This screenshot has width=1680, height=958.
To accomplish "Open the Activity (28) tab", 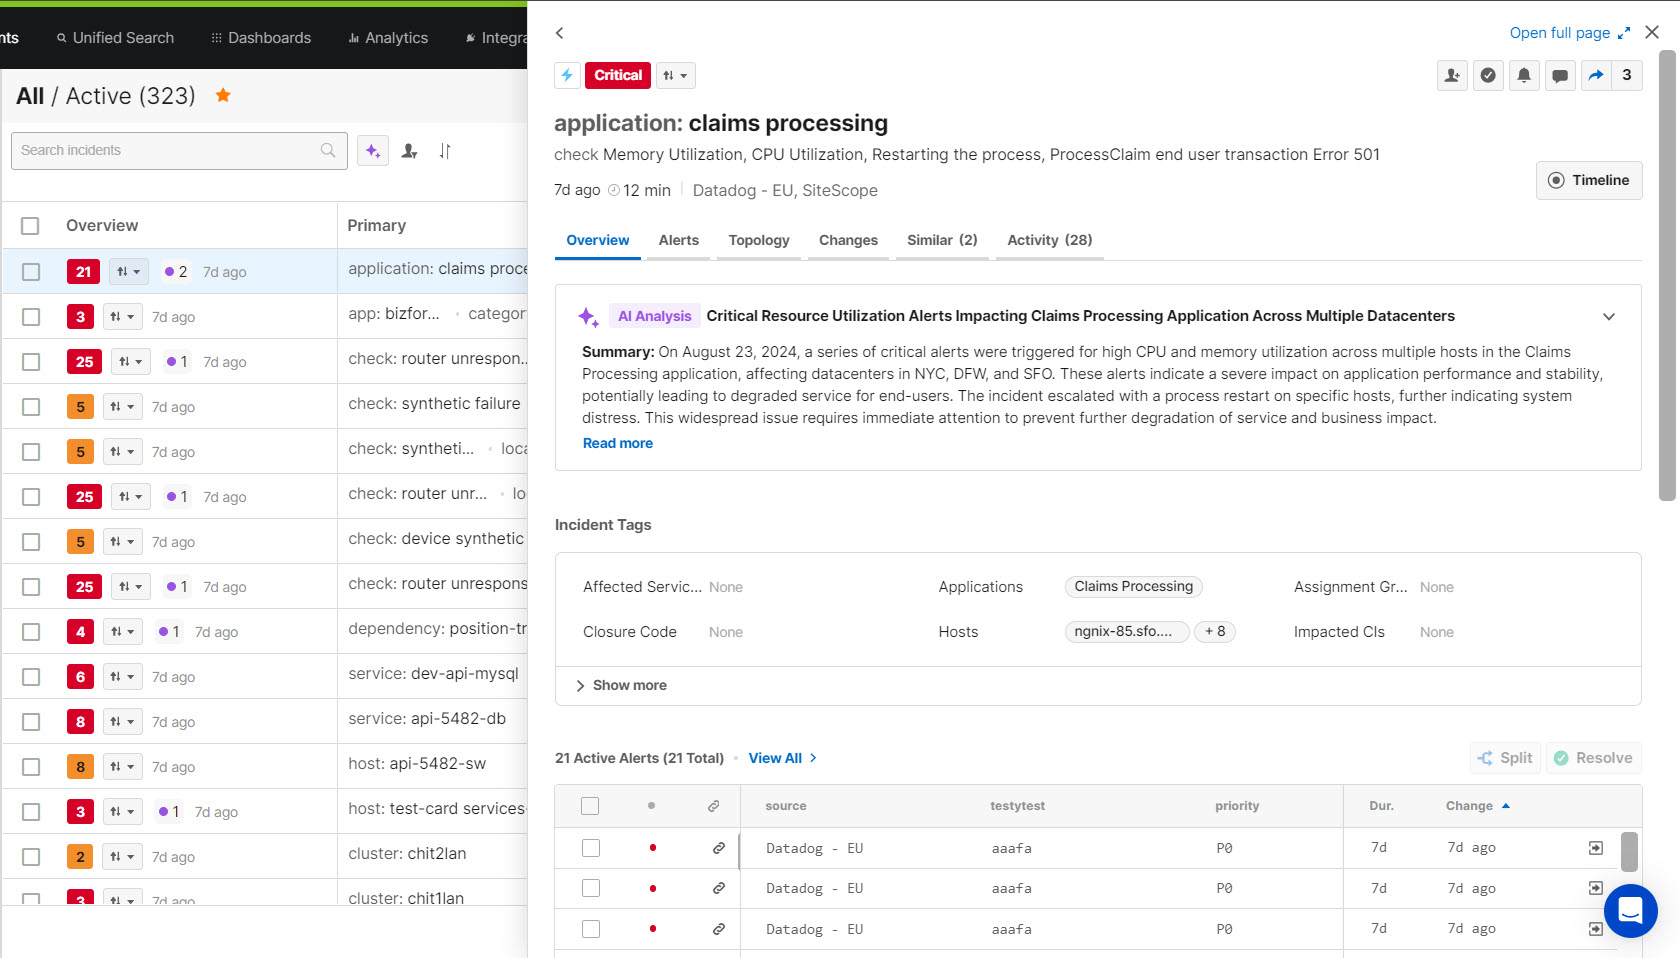I will [x=1049, y=240].
